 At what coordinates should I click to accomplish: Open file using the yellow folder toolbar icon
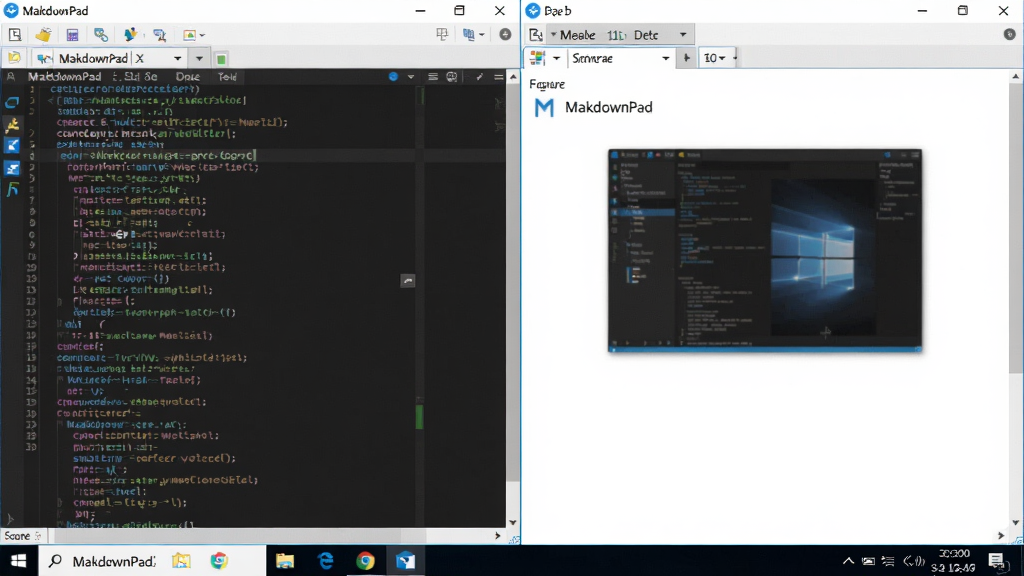coord(43,35)
